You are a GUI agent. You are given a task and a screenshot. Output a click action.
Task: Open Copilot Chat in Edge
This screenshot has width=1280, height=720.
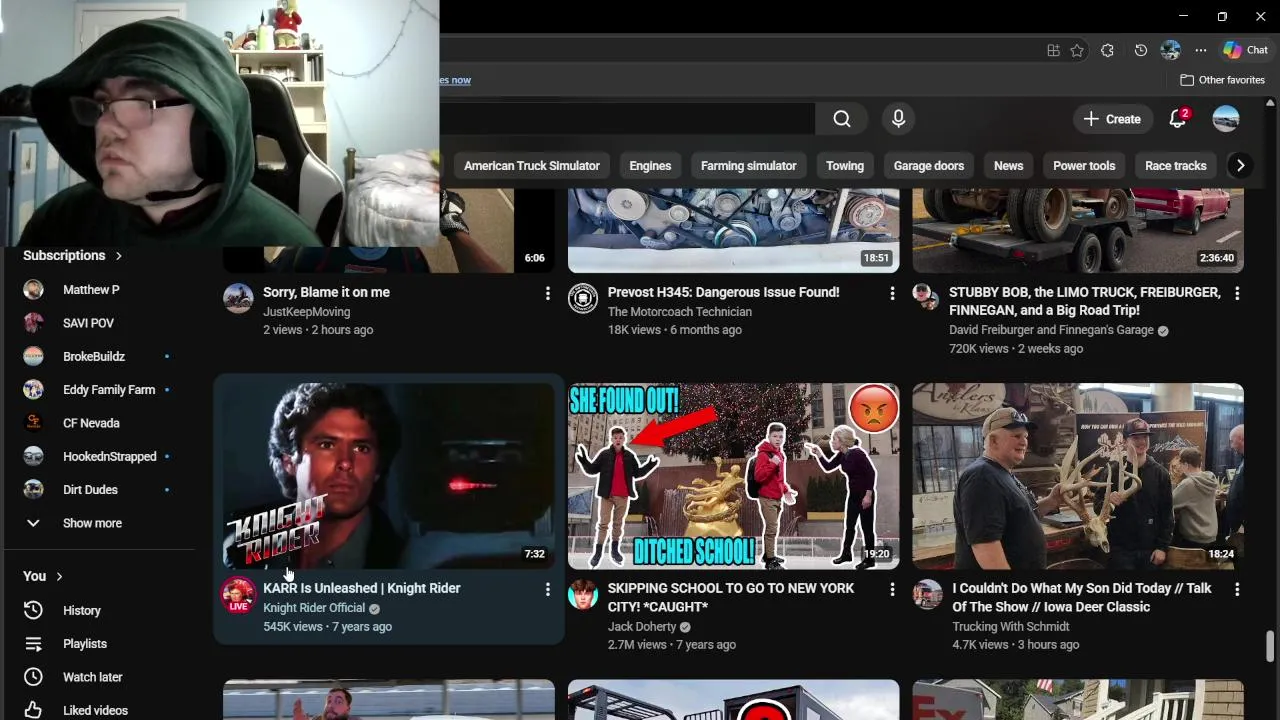[1245, 50]
